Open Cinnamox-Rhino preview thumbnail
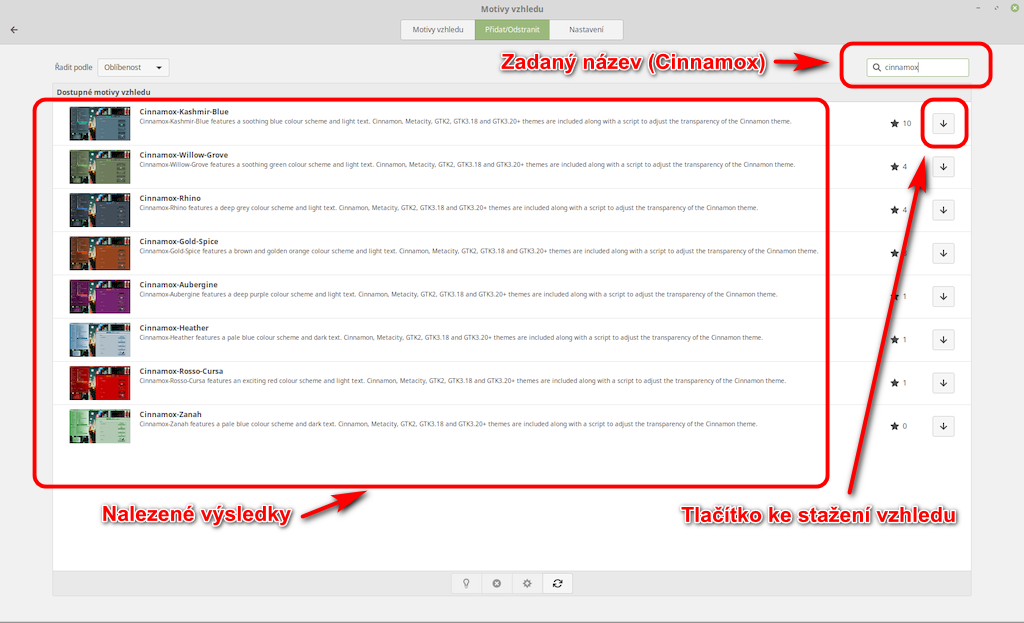 [x=100, y=210]
